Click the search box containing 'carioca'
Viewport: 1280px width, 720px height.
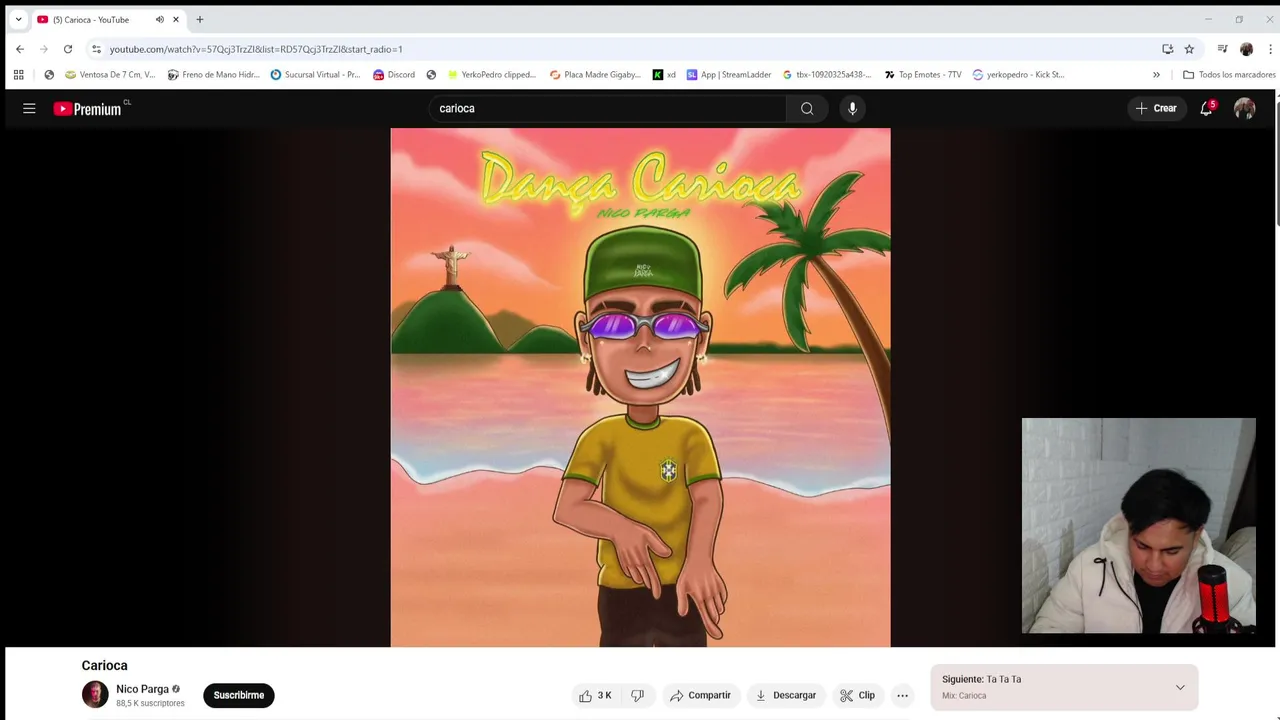pyautogui.click(x=608, y=108)
